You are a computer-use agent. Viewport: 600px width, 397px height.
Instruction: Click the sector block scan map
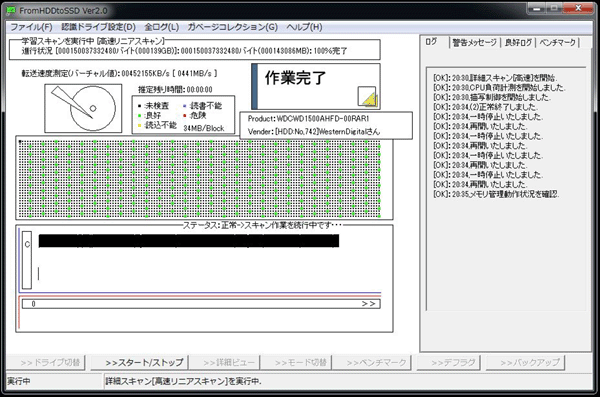204,178
